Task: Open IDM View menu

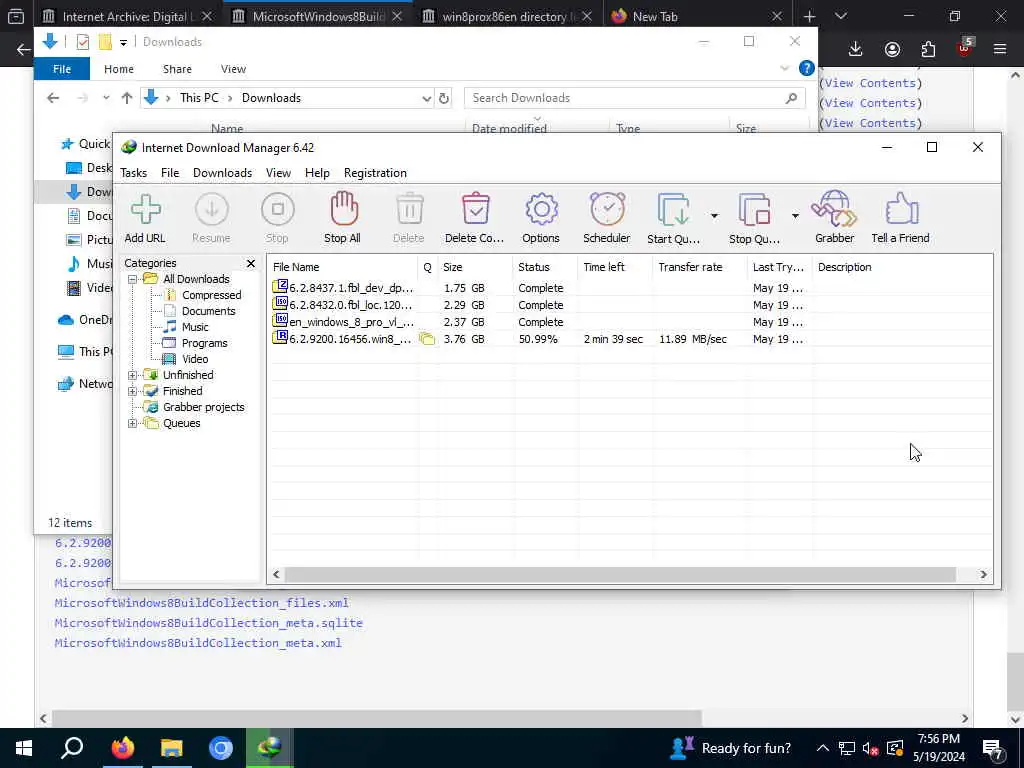Action: click(278, 173)
